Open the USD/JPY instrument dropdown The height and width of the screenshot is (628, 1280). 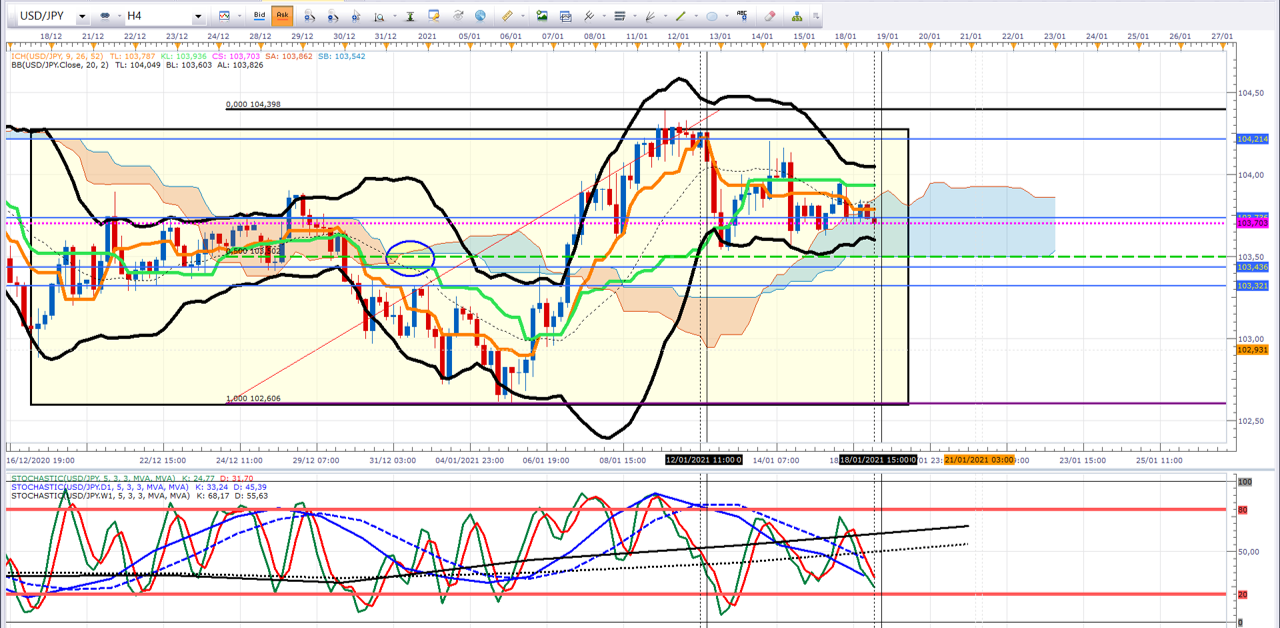click(81, 17)
